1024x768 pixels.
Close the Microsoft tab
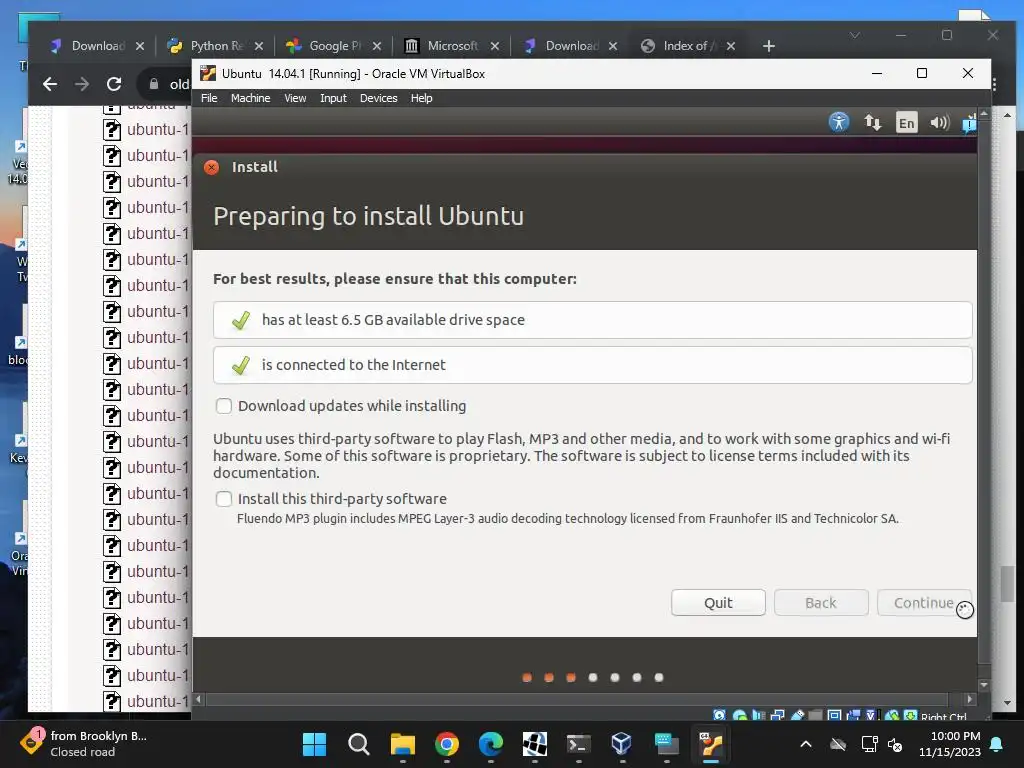click(494, 46)
